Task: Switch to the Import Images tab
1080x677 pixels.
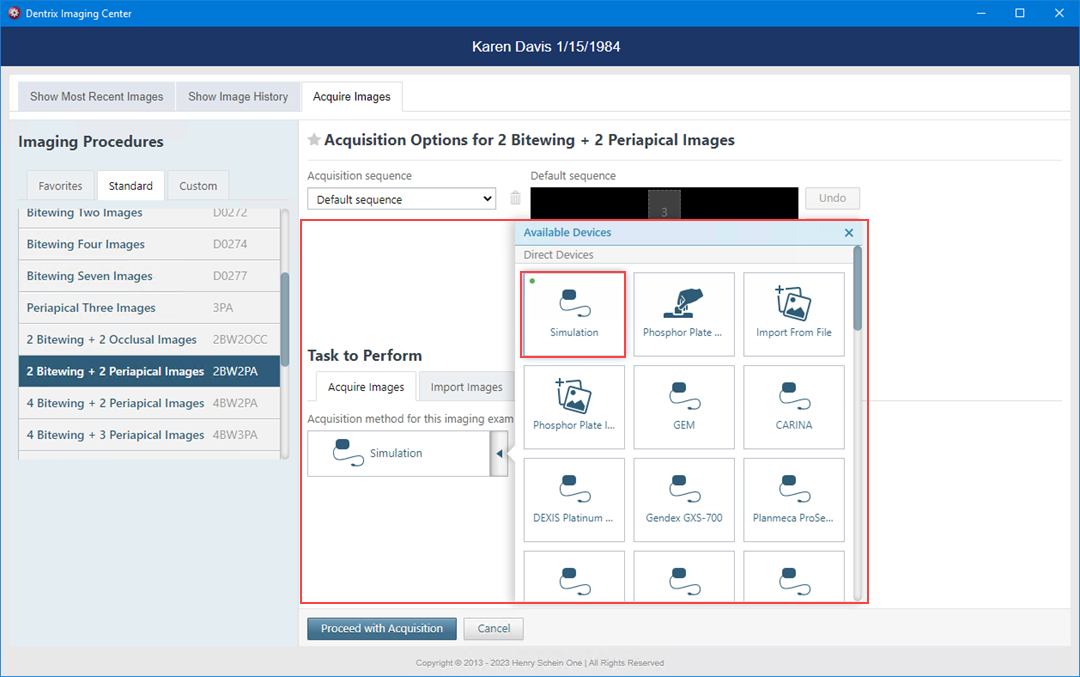Action: (466, 387)
